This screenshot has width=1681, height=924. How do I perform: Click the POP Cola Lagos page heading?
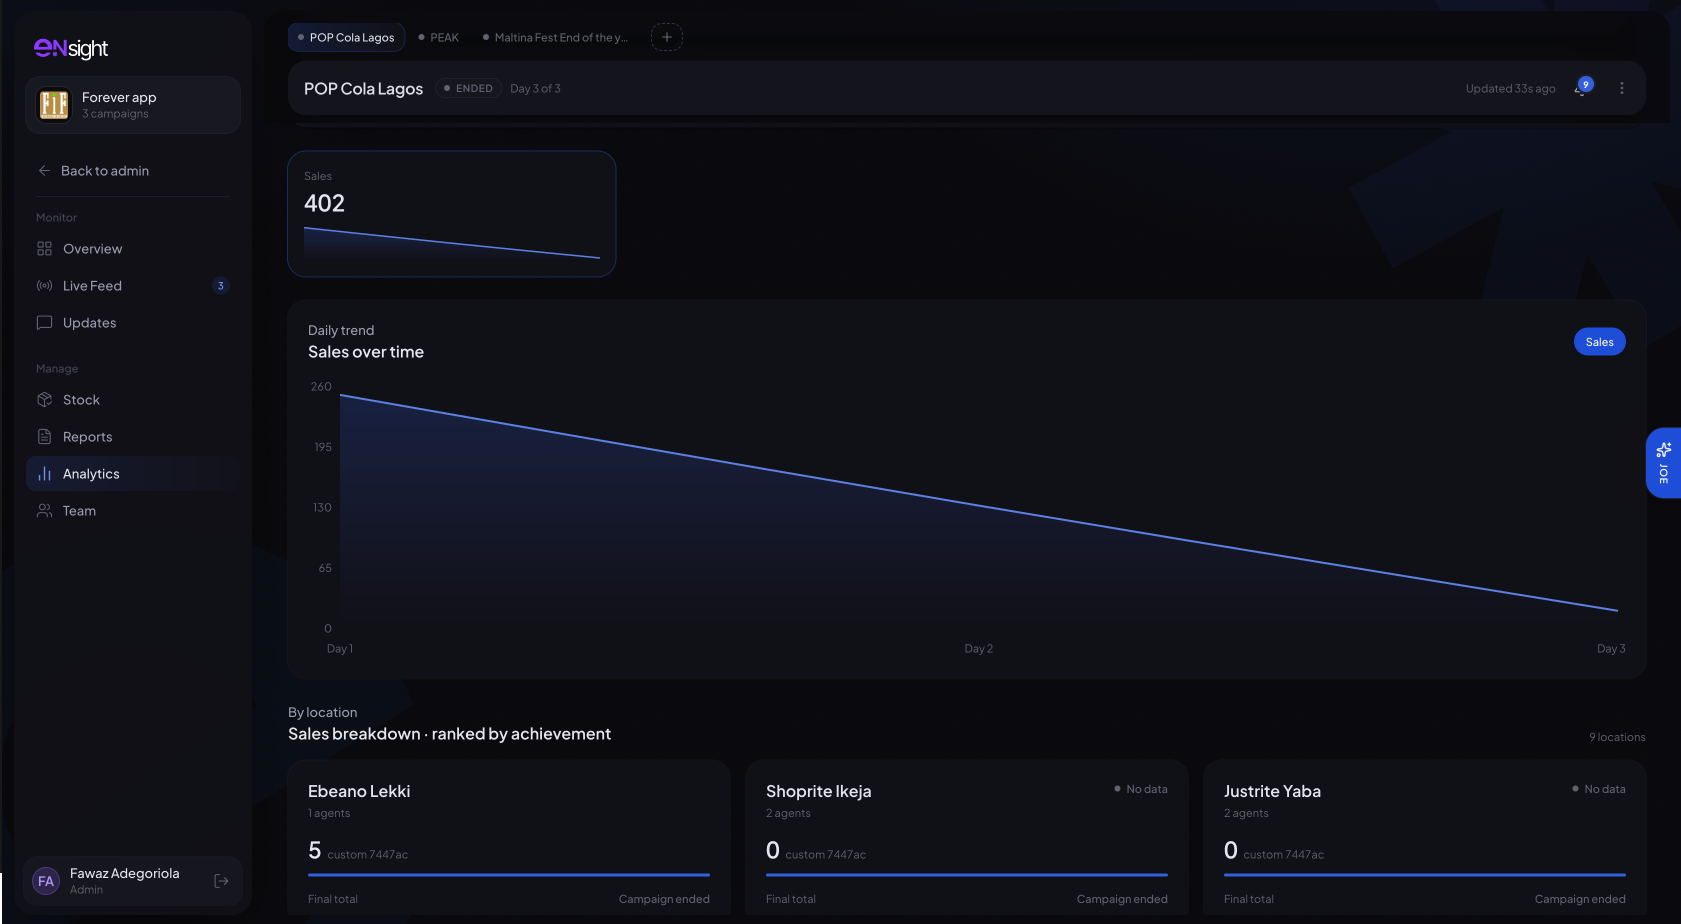point(364,88)
